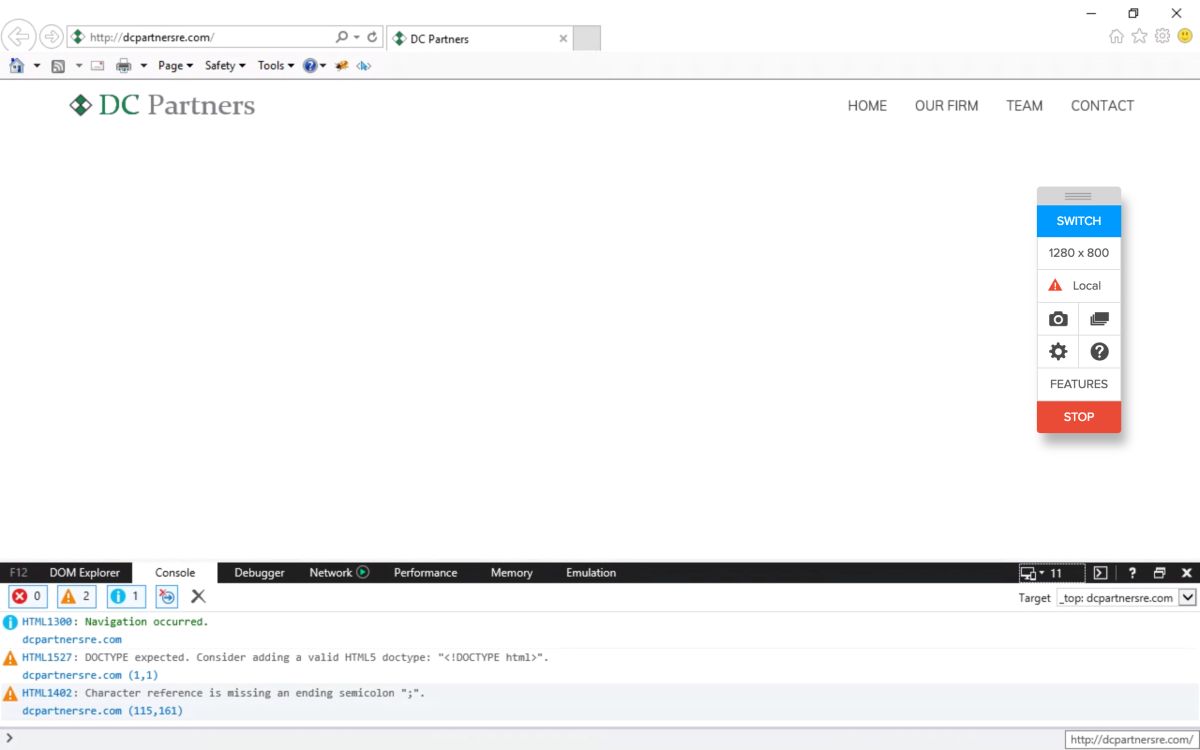
Task: Click OUR FIRM navigation link
Action: [x=946, y=106]
